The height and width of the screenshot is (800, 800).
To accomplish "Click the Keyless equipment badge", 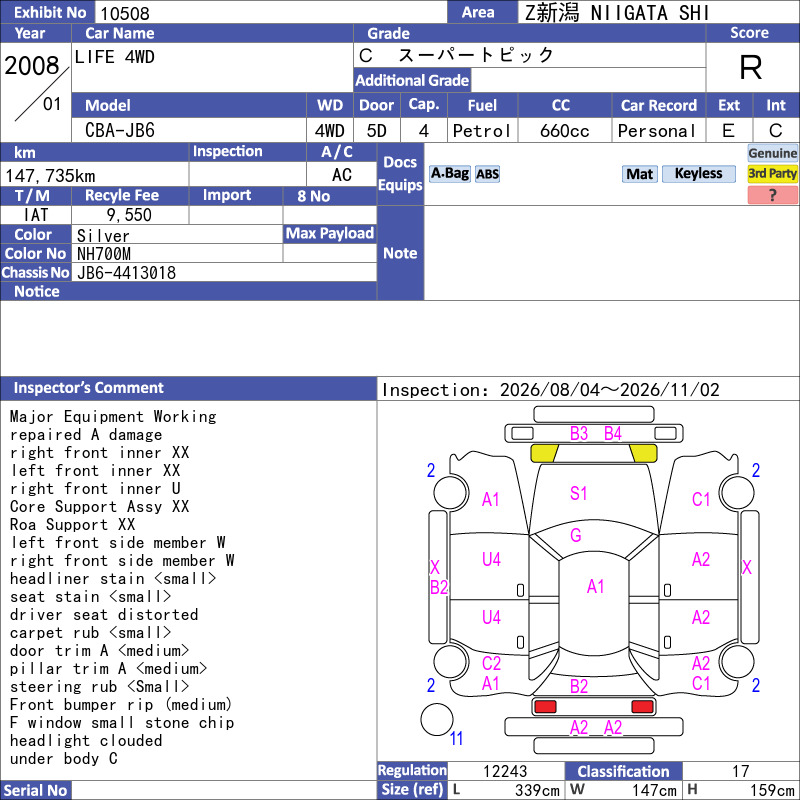I will point(698,173).
